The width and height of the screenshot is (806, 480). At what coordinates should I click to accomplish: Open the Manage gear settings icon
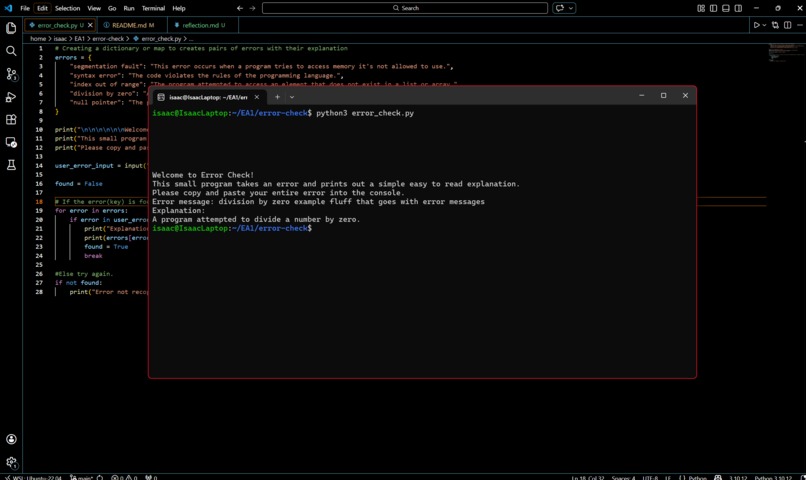click(11, 462)
